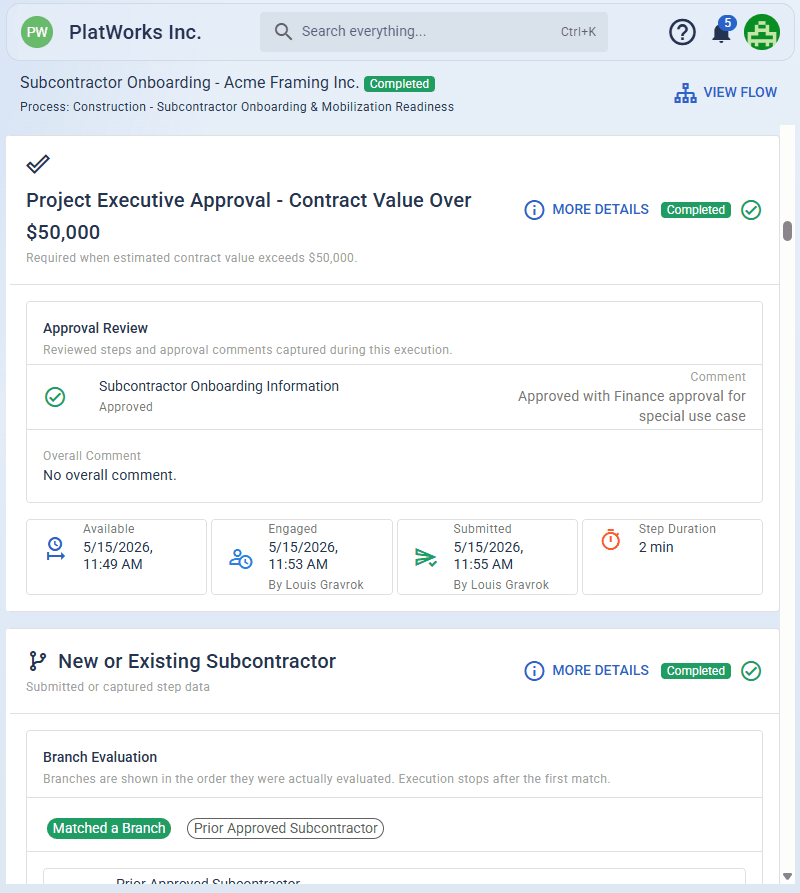The image size is (800, 893).
Task: Click 'Branches are shown in the order' description
Action: pyautogui.click(x=326, y=779)
